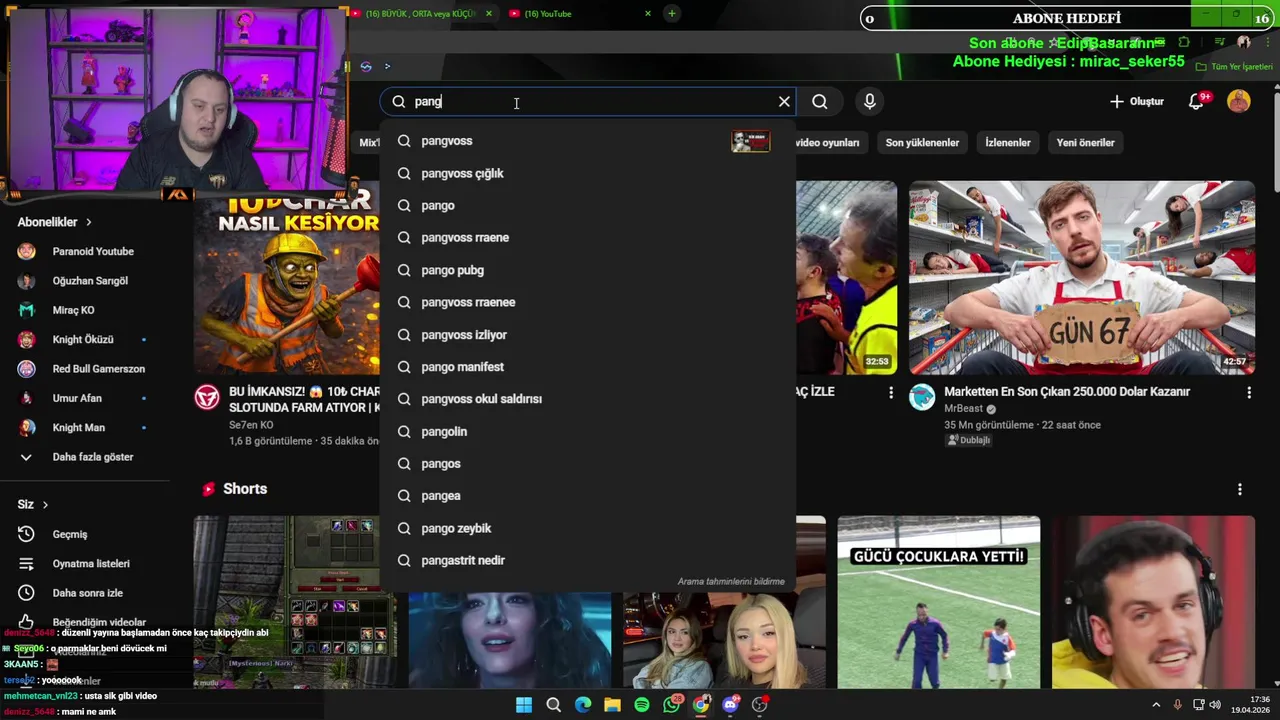The width and height of the screenshot is (1280, 720).
Task: Open the GÜCÜ ÇOCUKLARA YETTİ short
Action: point(939,602)
